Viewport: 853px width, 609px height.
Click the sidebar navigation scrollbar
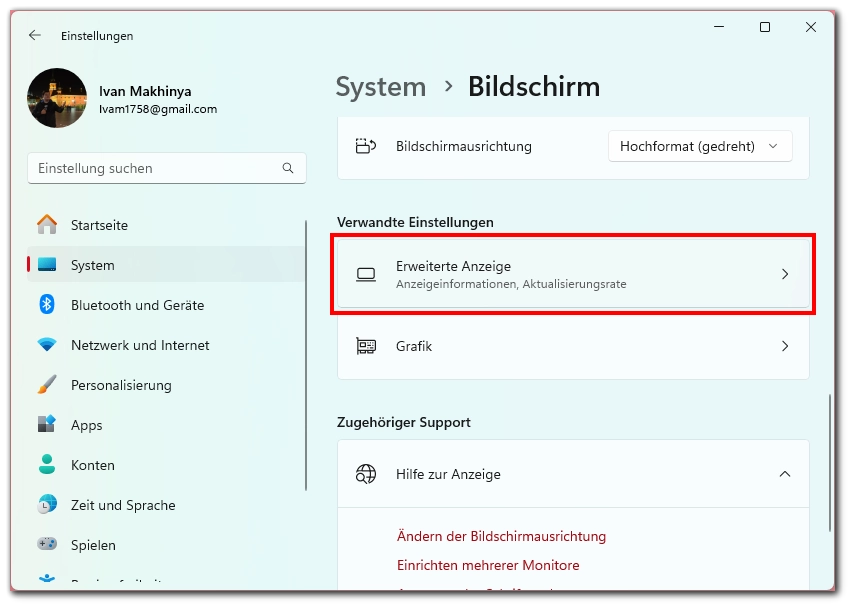coord(306,355)
